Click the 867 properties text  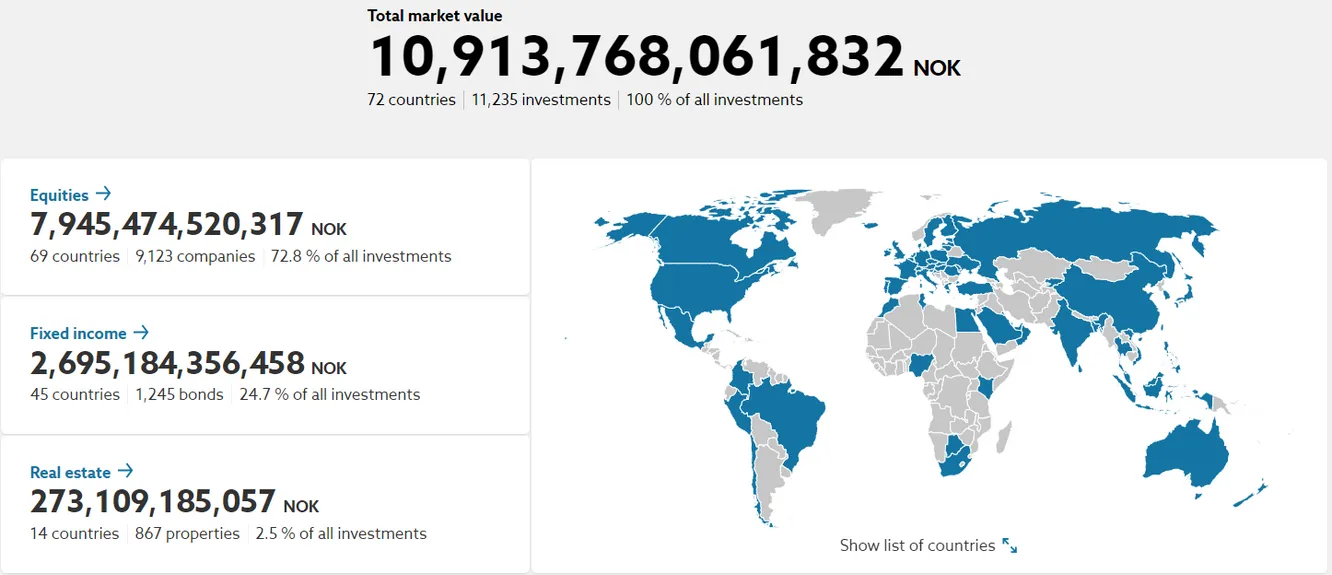187,533
